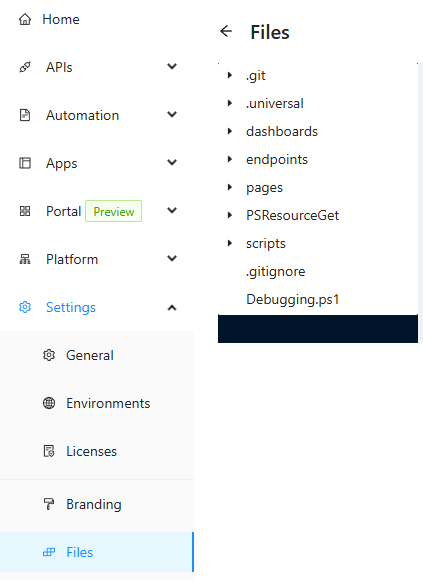Click the Preview badge next to Portal
Viewport: 423px width, 580px height.
[x=114, y=211]
